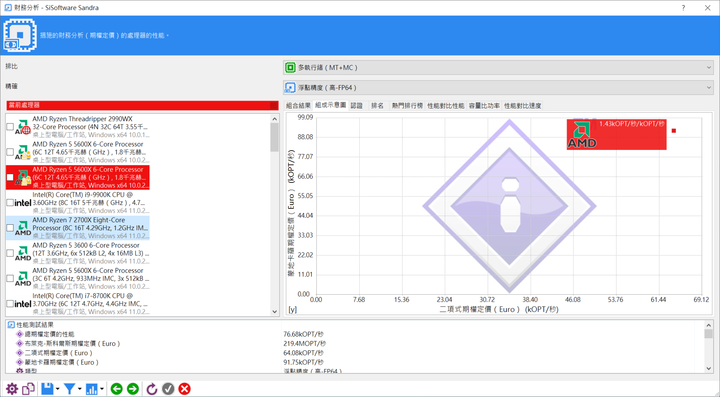720x397 pixels.
Task: Click the 性能測試結果 header icon
Action: point(11,324)
